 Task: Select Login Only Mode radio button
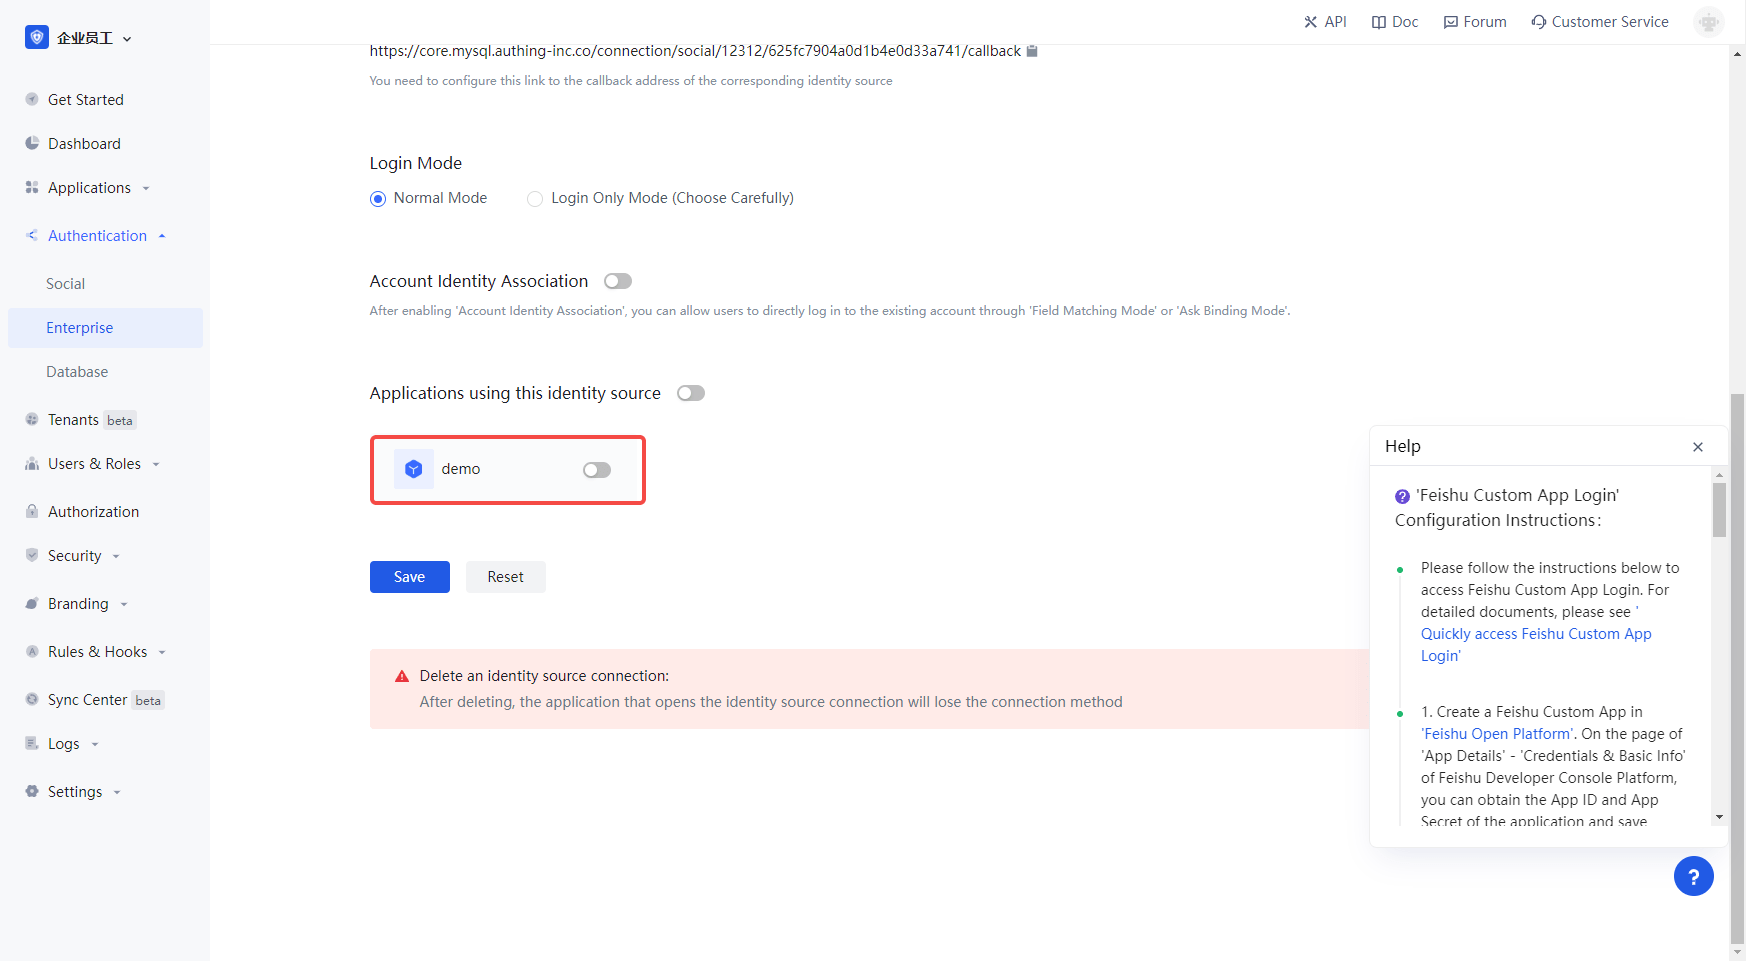(535, 199)
